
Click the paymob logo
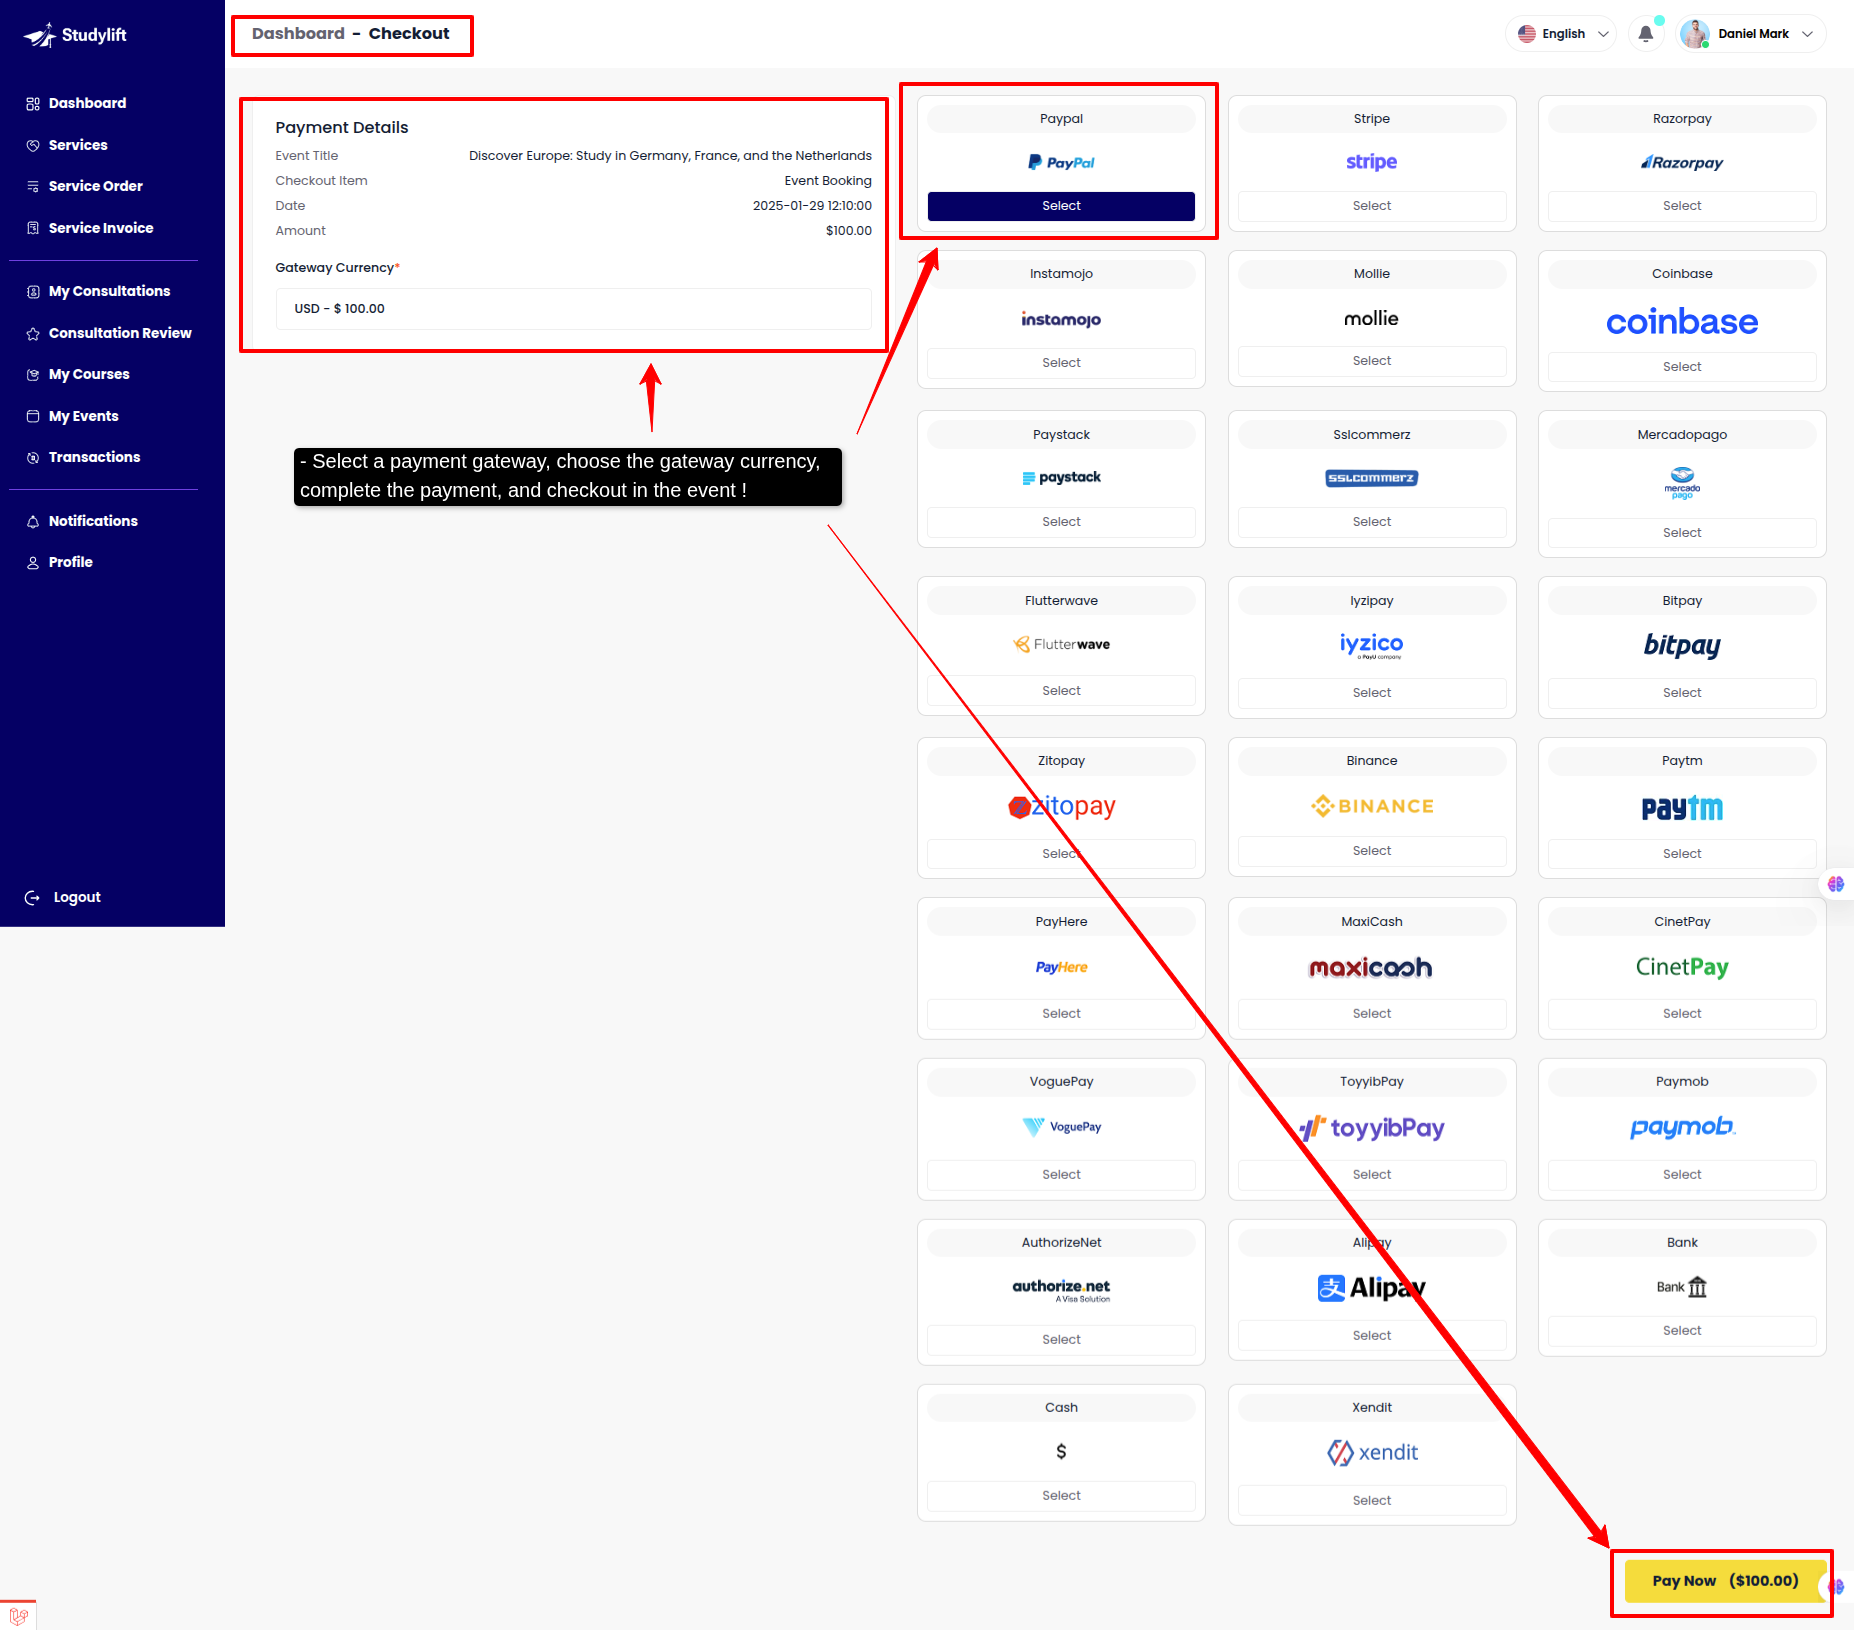pos(1682,1127)
